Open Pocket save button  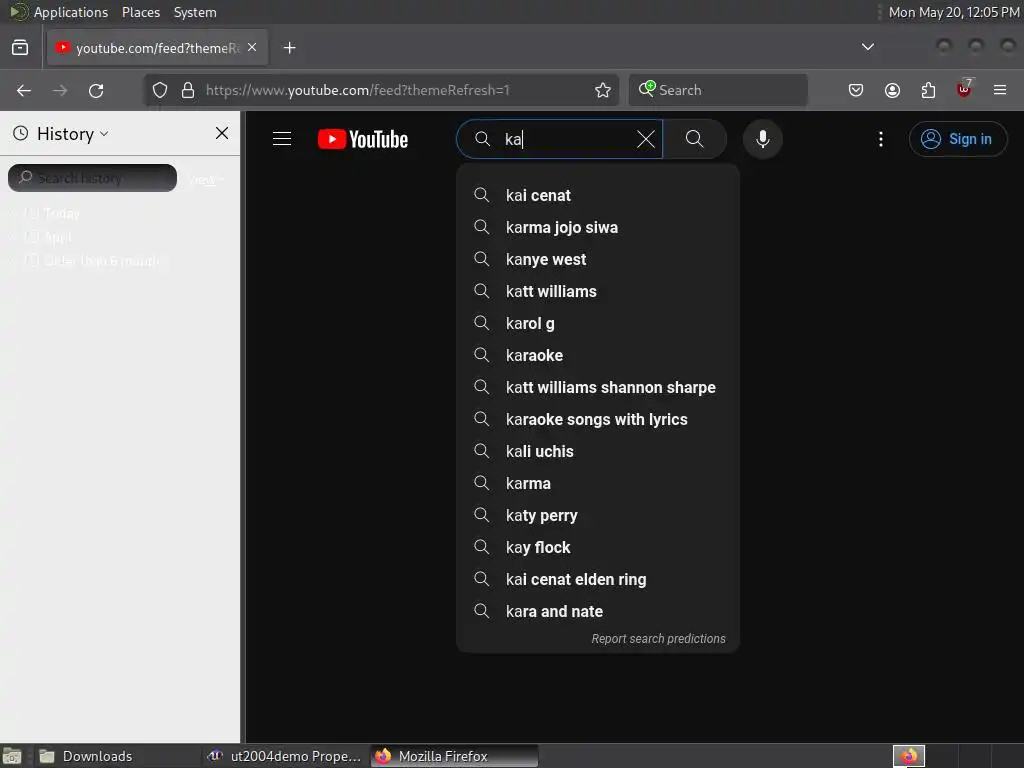(856, 90)
